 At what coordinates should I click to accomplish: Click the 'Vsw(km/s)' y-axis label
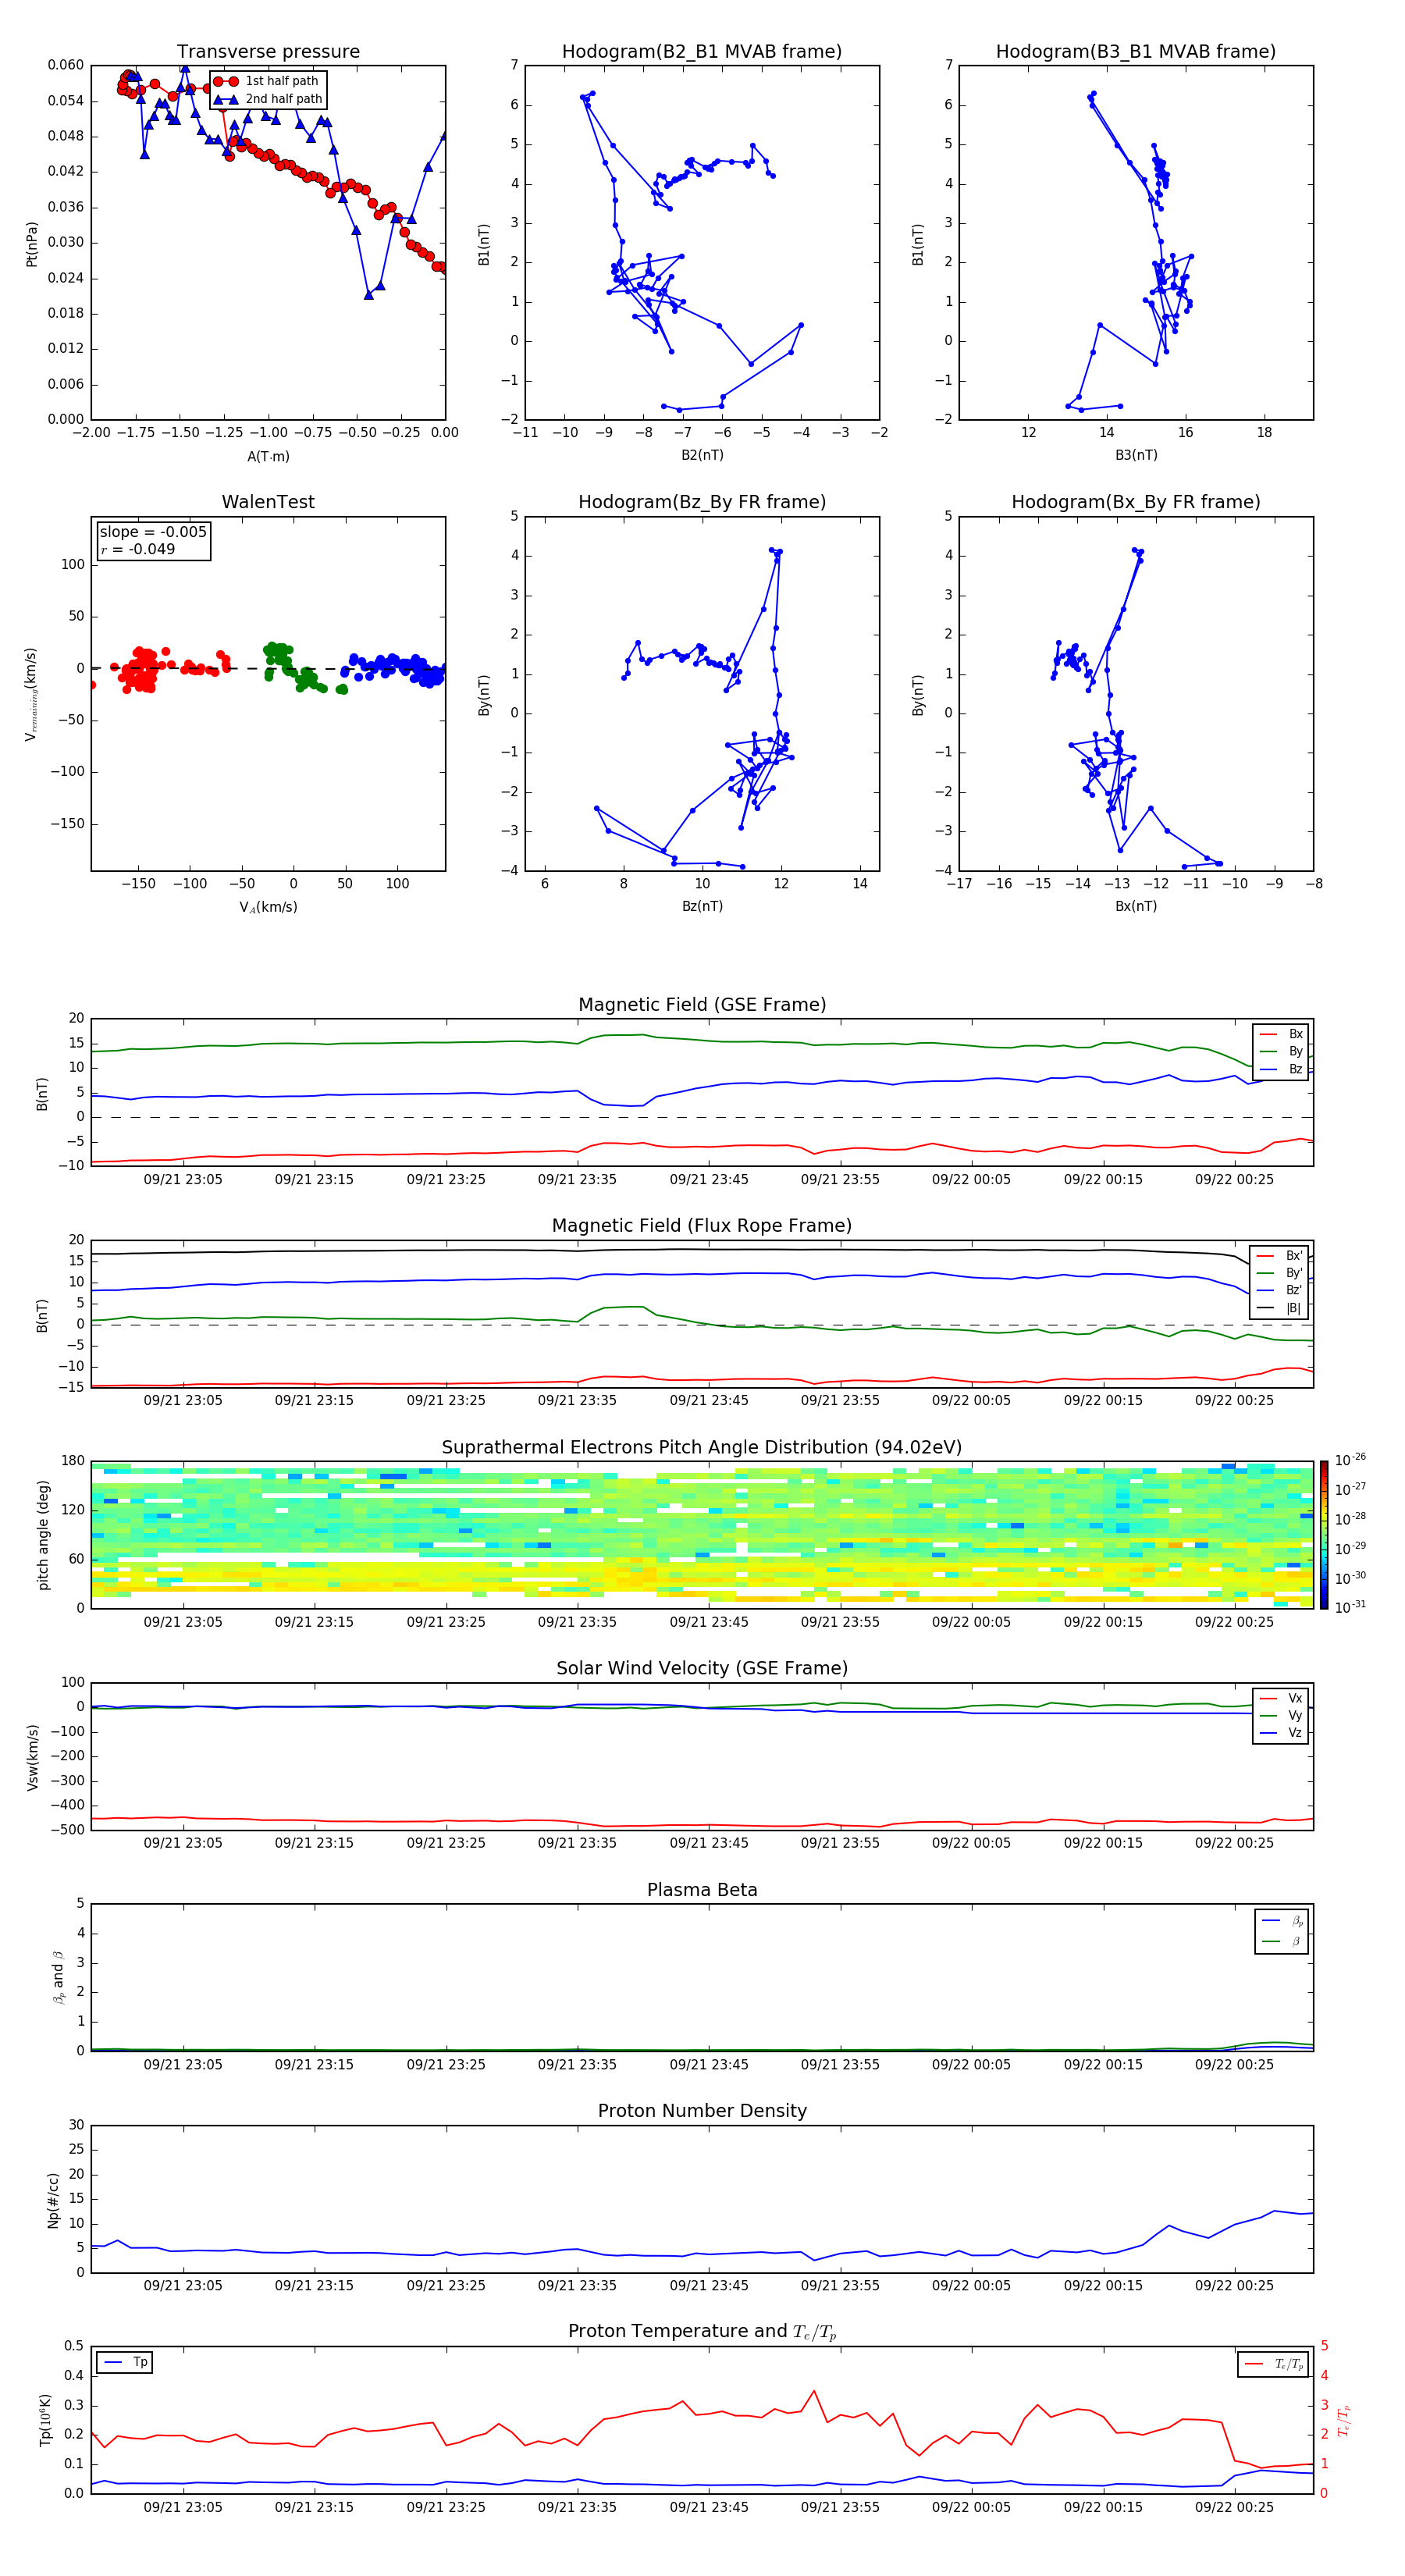(32, 1757)
